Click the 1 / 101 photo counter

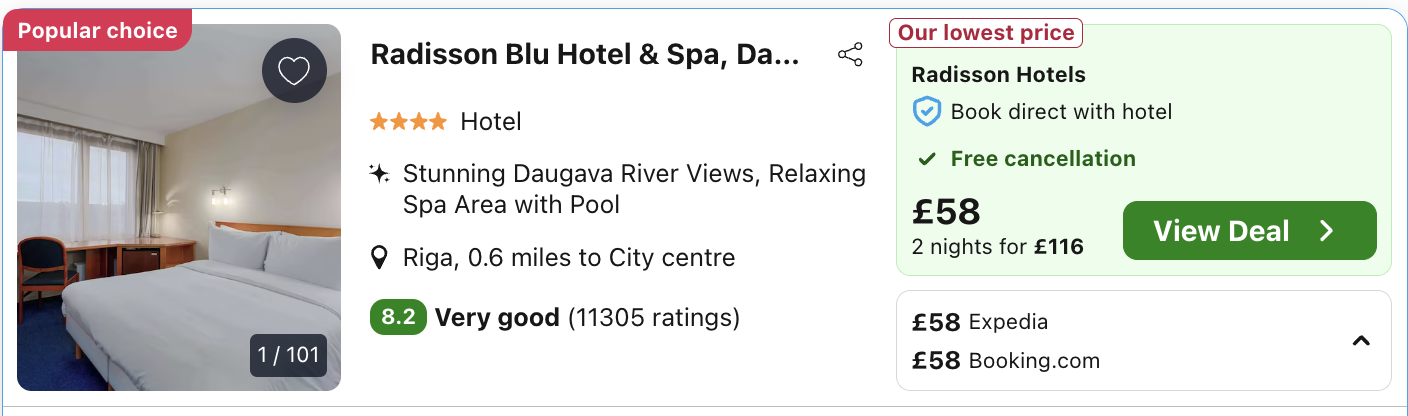(x=288, y=355)
